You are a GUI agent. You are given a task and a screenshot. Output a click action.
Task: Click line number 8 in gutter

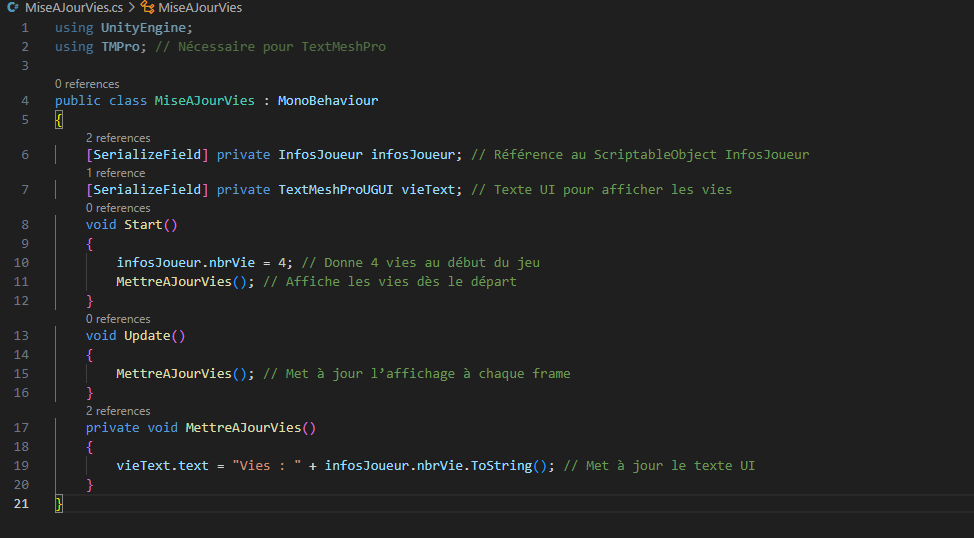click(x=25, y=224)
